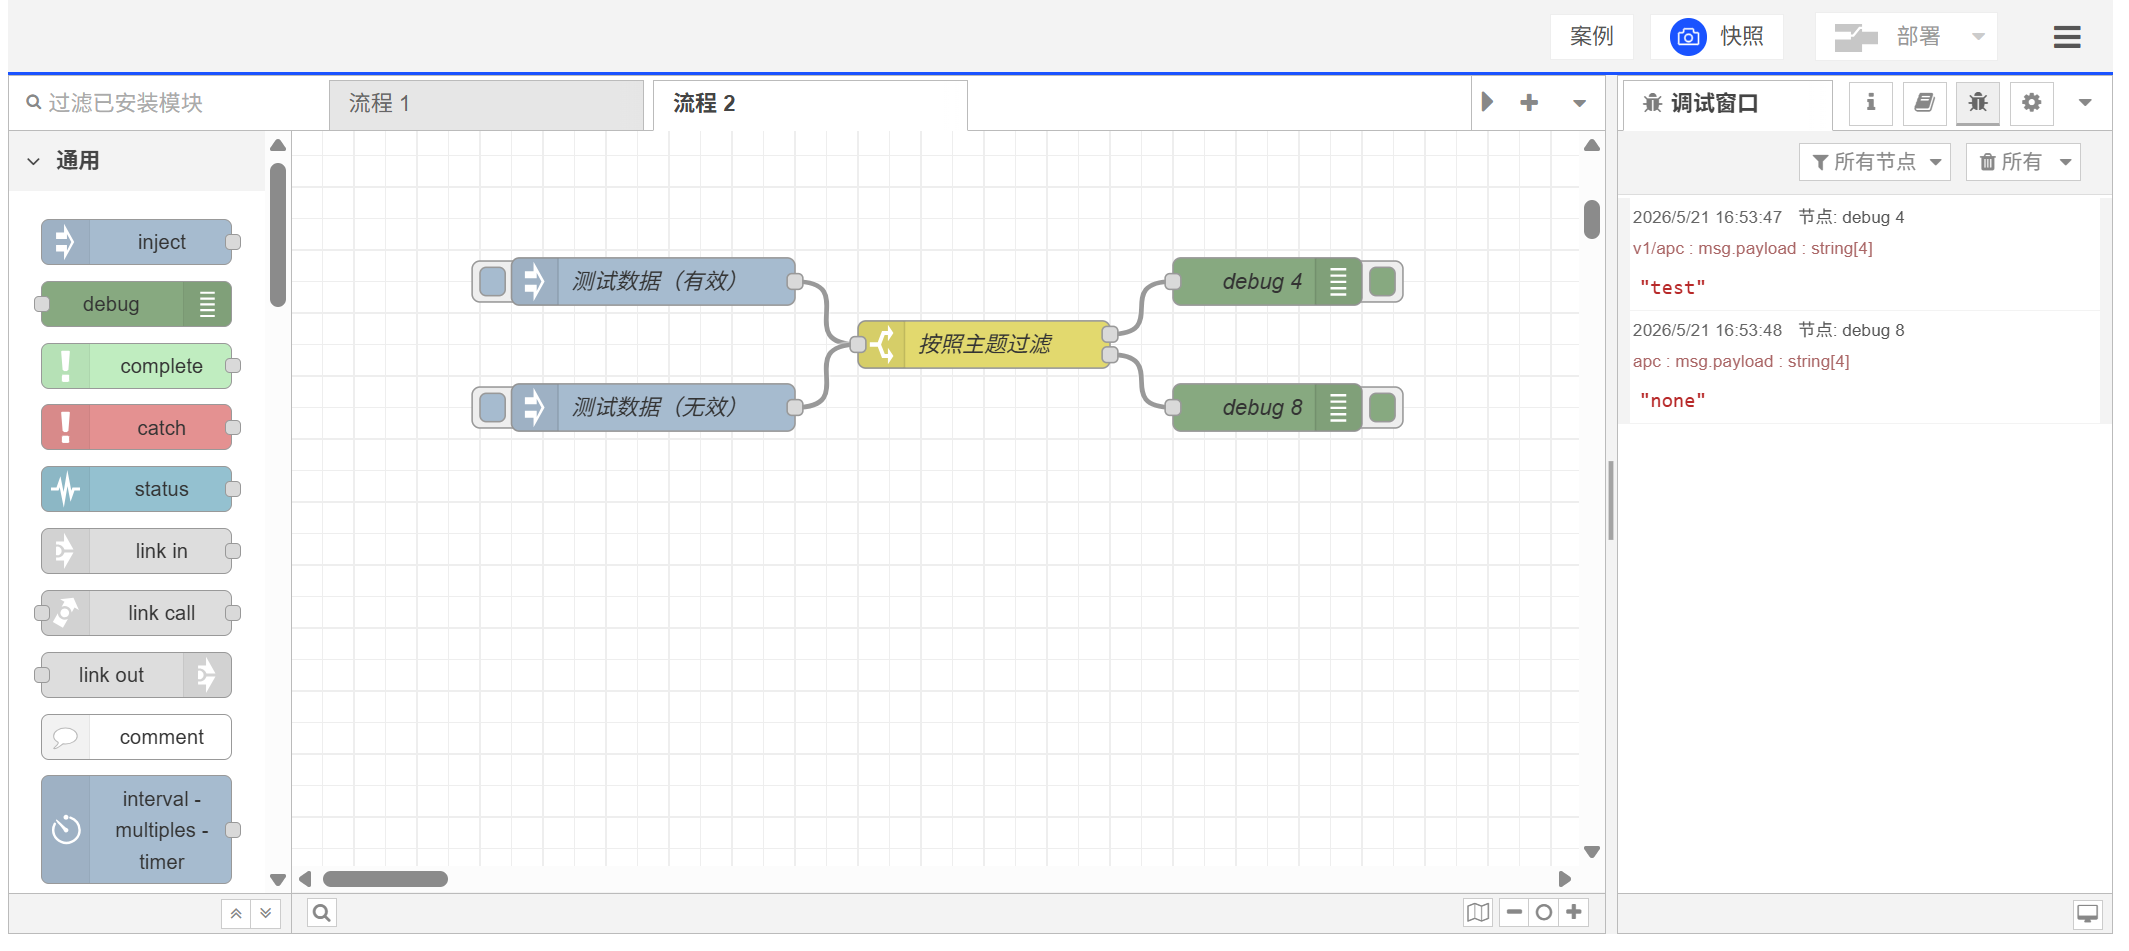2129x951 pixels.
Task: Select the link out palette node
Action: point(137,675)
